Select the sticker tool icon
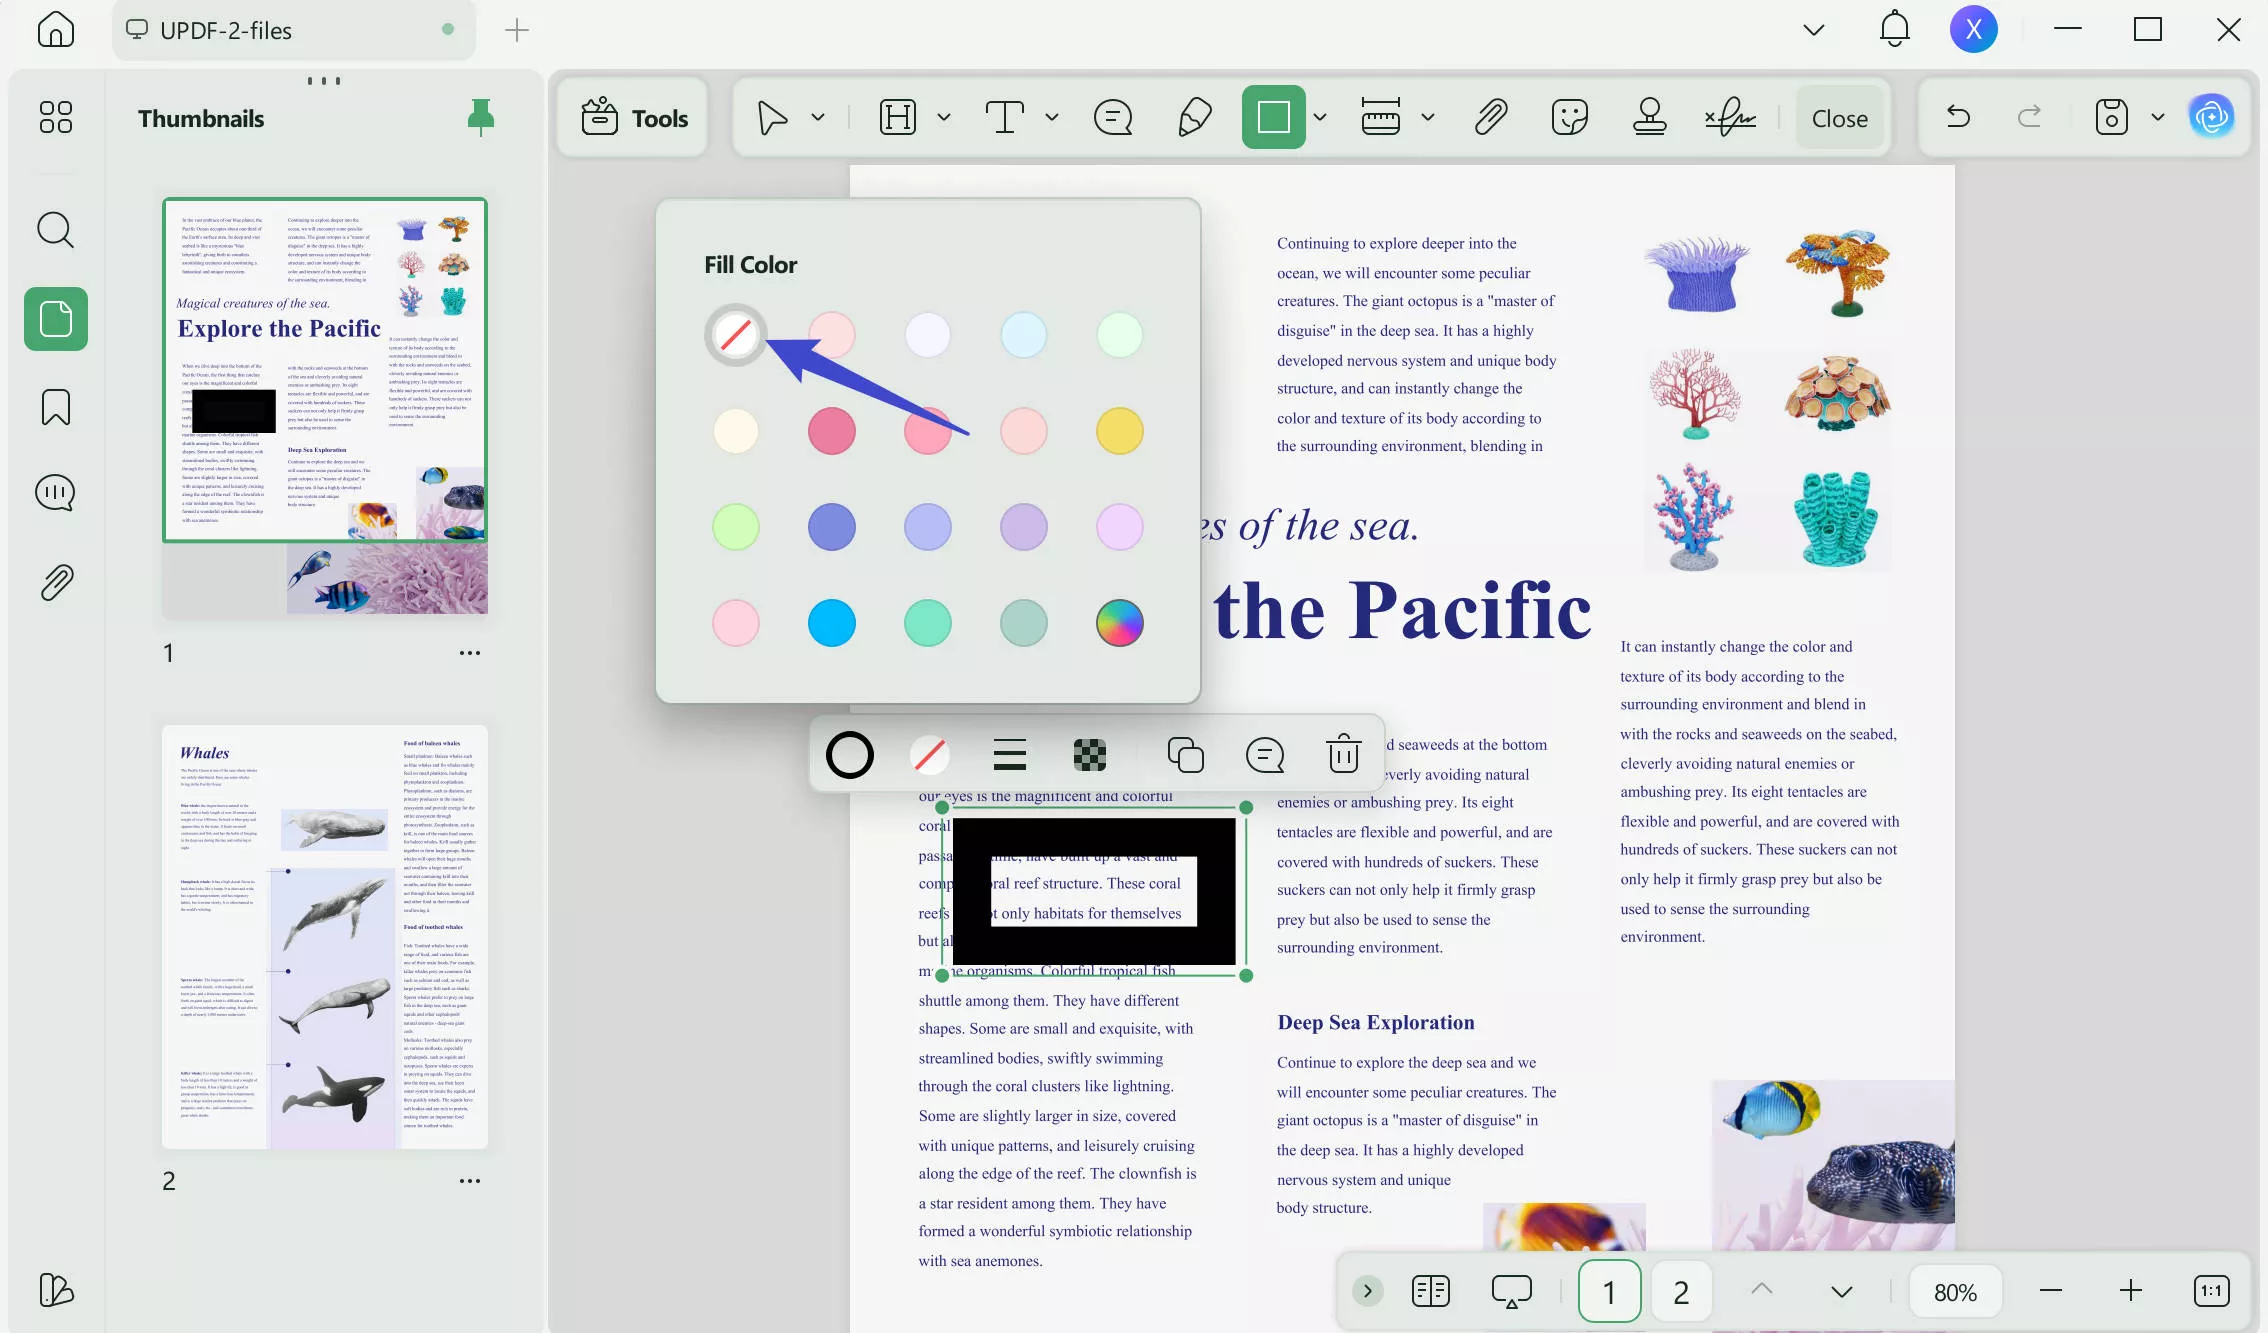 (1569, 117)
